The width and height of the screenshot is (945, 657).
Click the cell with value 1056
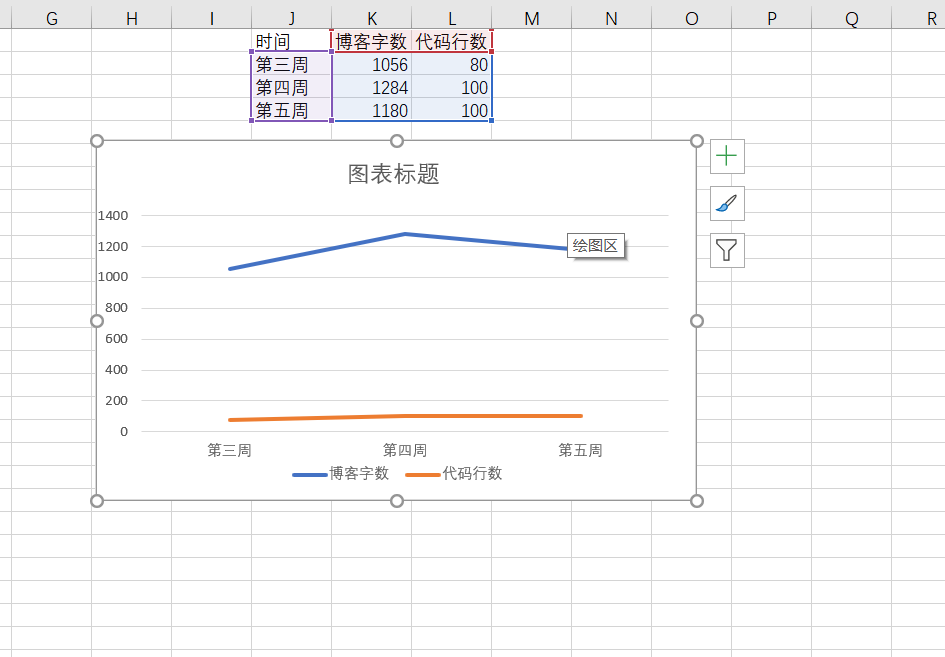[372, 64]
